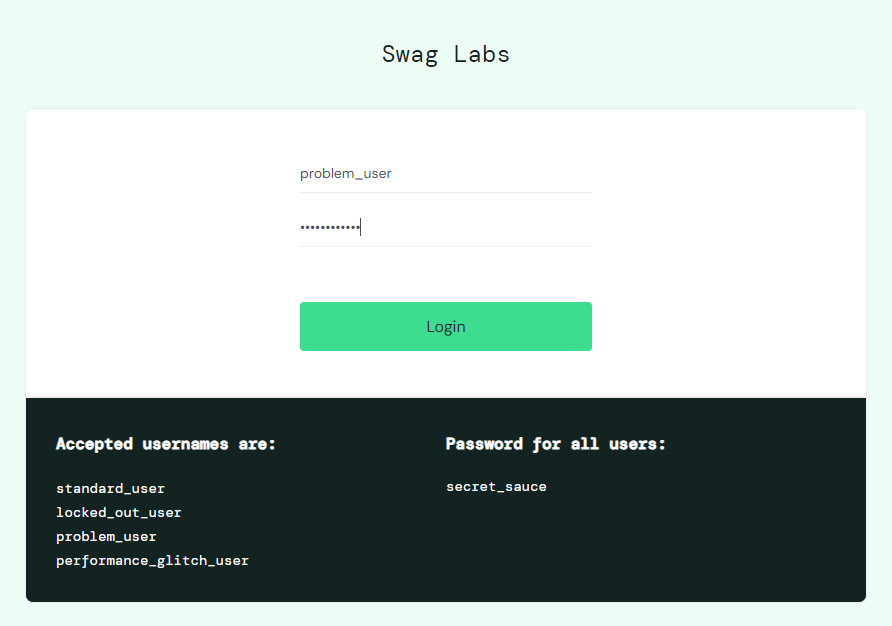Screen dimensions: 892x626
Task: Click the password dots in the field
Action: [329, 228]
